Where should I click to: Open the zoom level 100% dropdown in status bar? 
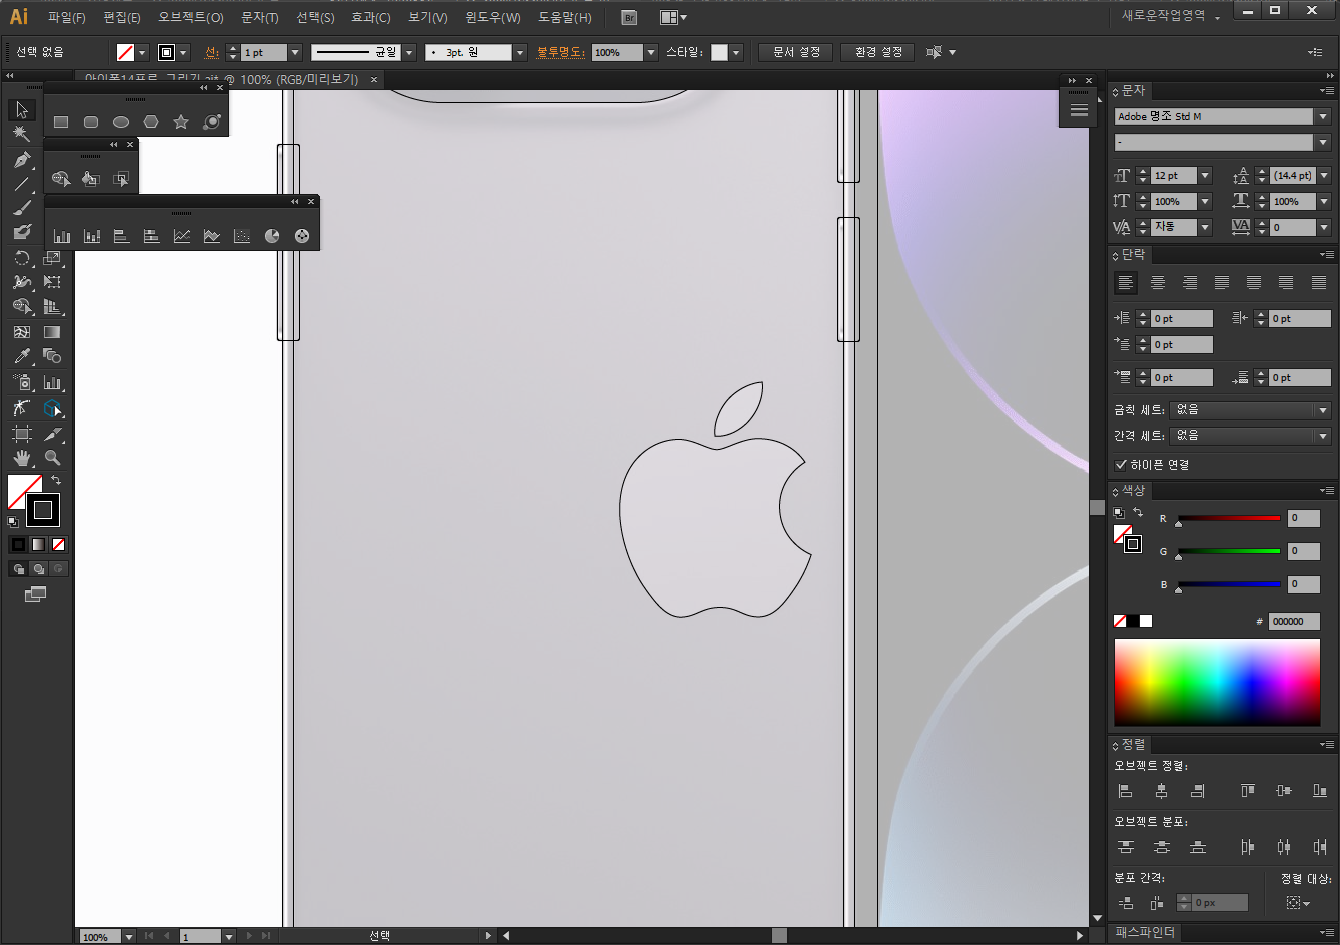[x=128, y=937]
